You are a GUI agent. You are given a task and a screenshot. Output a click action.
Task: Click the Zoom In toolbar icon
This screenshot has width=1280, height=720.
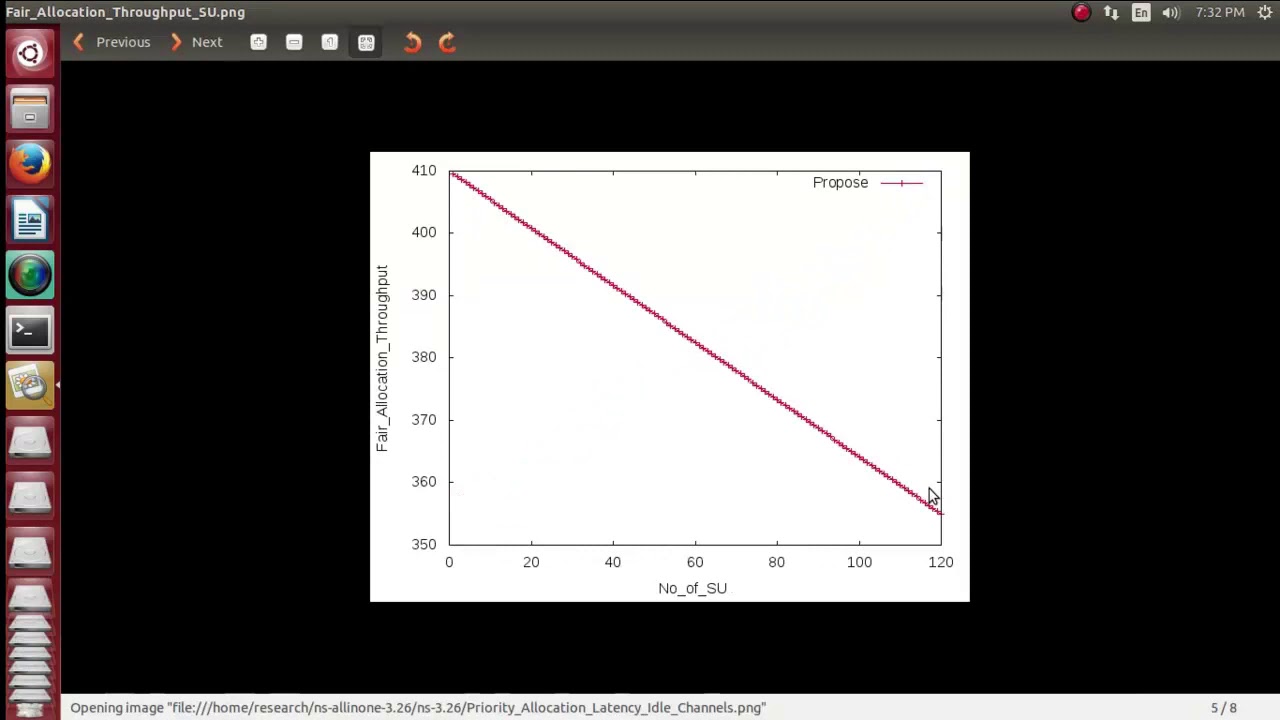tap(258, 42)
